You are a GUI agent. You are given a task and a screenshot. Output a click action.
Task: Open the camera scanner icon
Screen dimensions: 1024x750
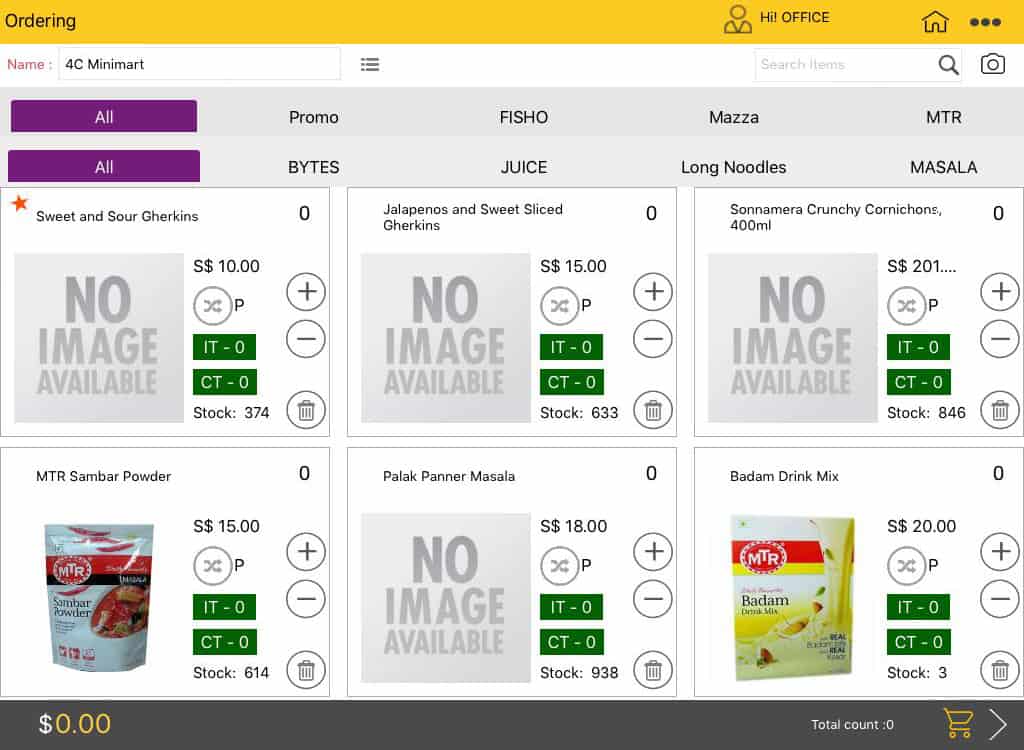pos(993,64)
